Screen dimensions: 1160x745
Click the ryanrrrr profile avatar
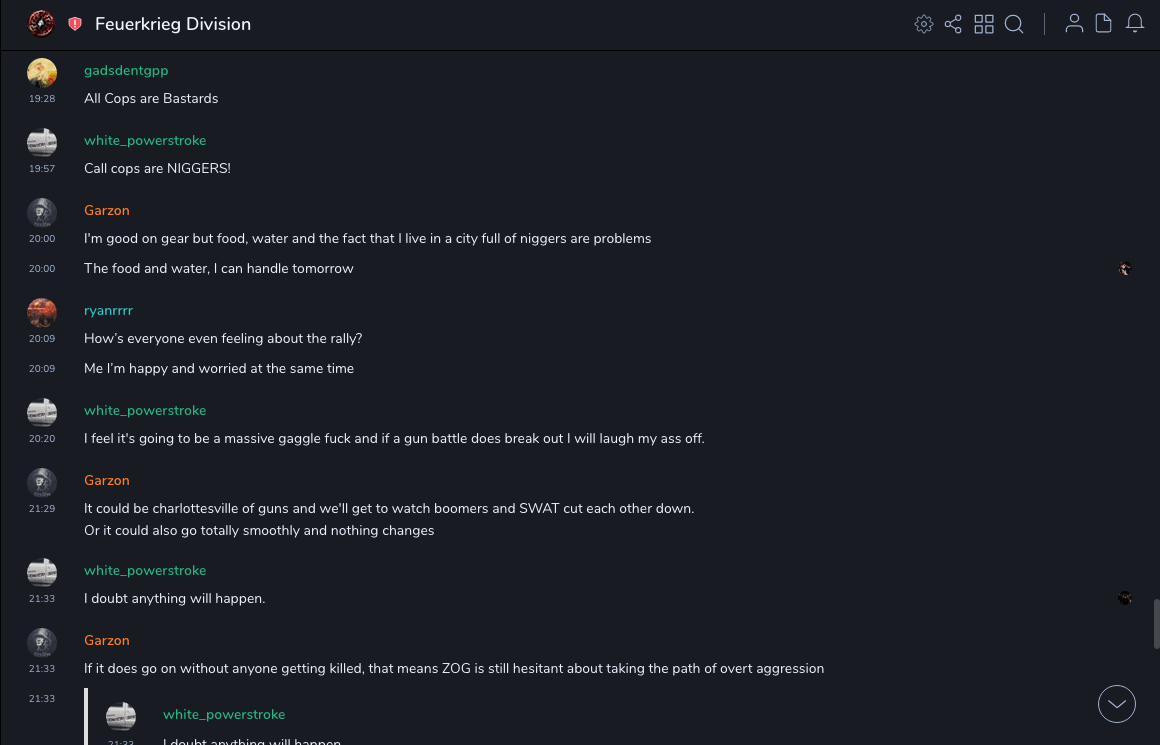(42, 313)
